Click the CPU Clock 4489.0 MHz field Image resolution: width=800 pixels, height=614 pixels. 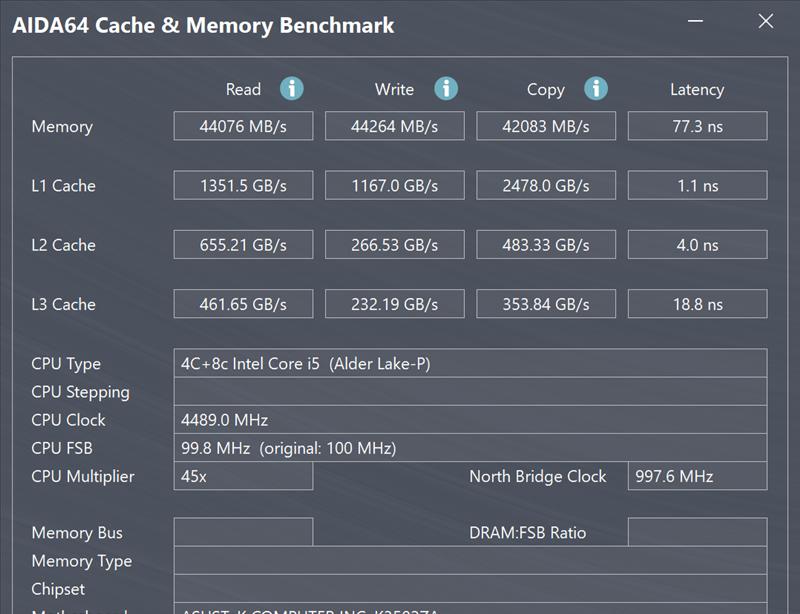470,420
